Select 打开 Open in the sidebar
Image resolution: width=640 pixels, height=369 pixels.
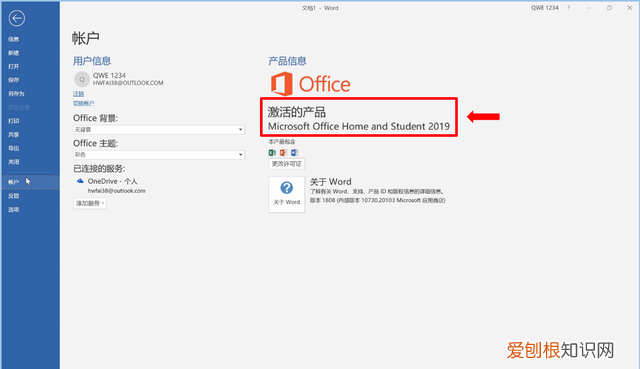[13, 67]
